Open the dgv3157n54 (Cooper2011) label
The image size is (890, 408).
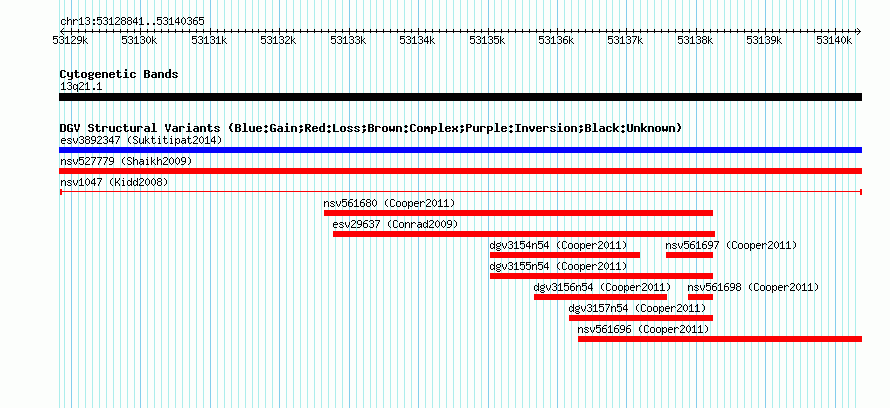tap(637, 308)
